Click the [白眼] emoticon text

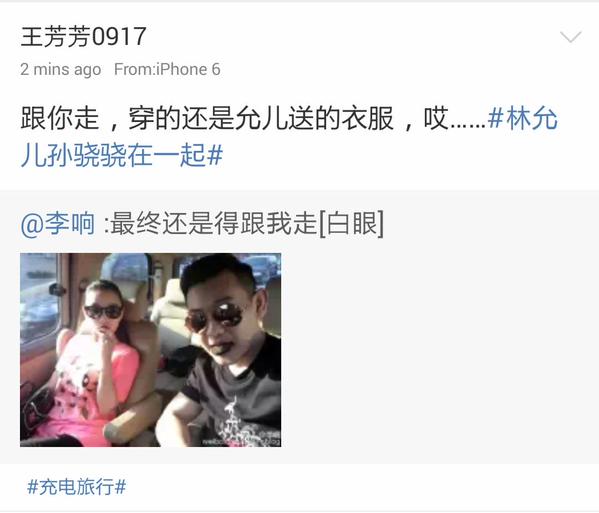pos(351,223)
